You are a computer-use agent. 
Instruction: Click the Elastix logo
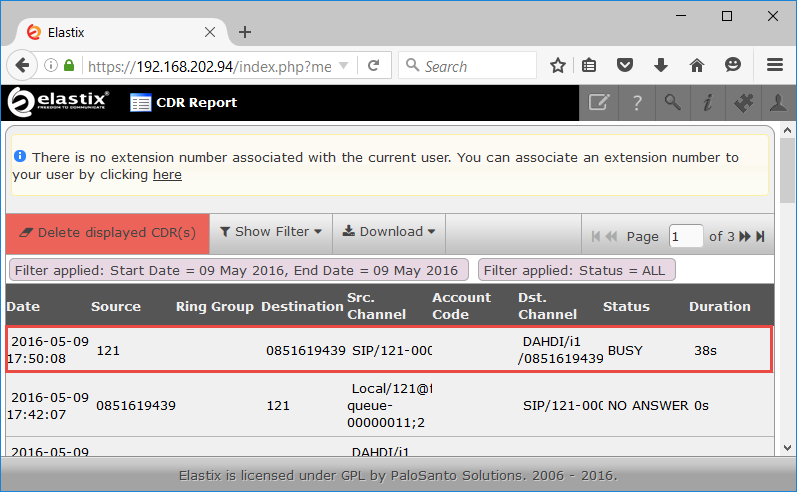tap(58, 102)
